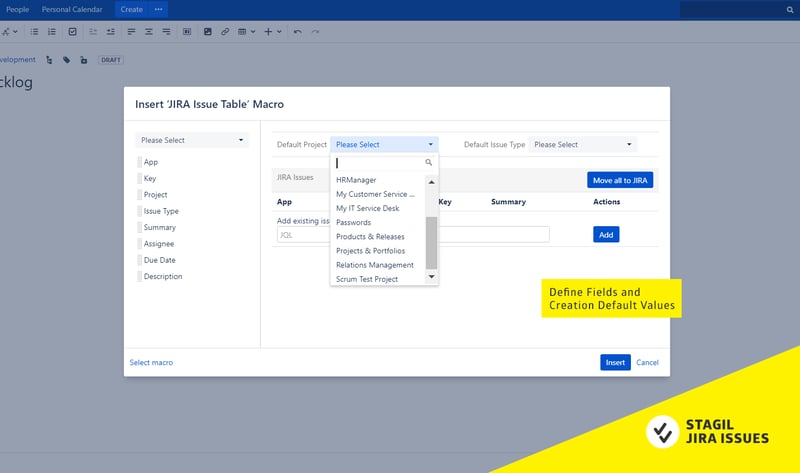Click the numbered list toolbar icon
This screenshot has width=800, height=473.
tap(52, 32)
